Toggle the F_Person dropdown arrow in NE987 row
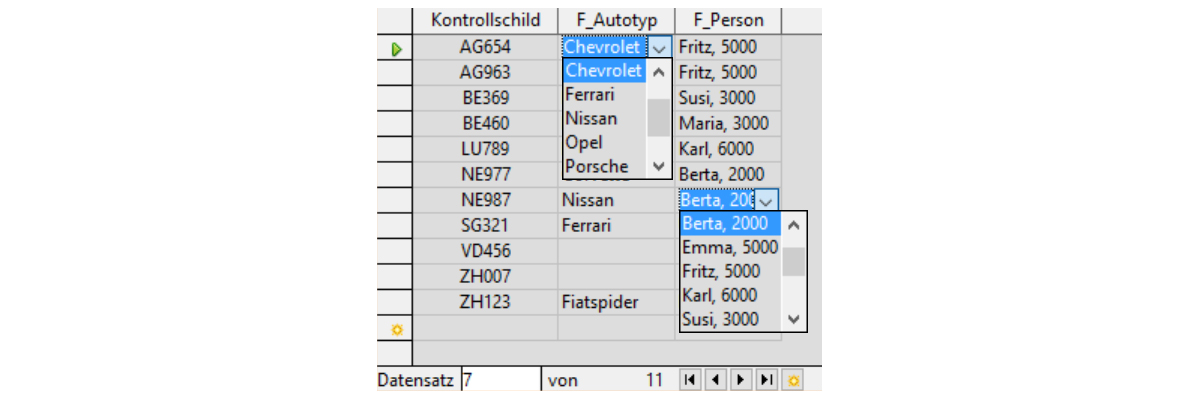The width and height of the screenshot is (1200, 400). click(767, 200)
